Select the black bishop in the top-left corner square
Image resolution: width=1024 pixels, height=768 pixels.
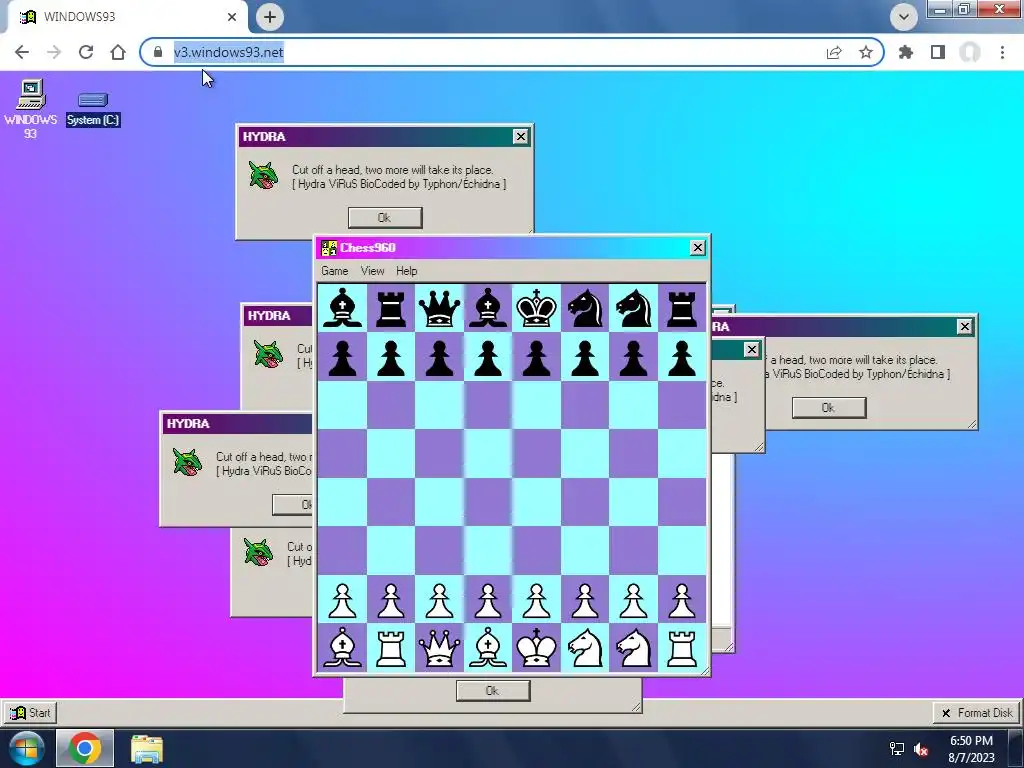342,308
